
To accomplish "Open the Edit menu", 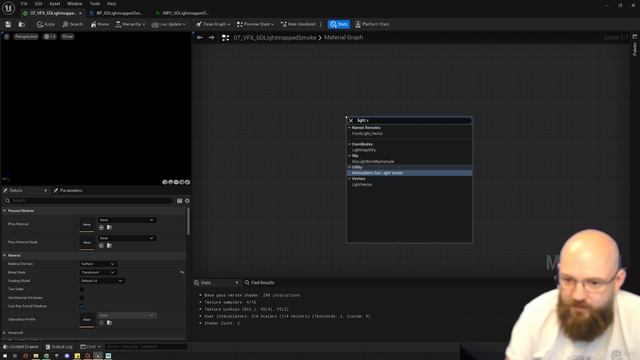I will point(38,4).
